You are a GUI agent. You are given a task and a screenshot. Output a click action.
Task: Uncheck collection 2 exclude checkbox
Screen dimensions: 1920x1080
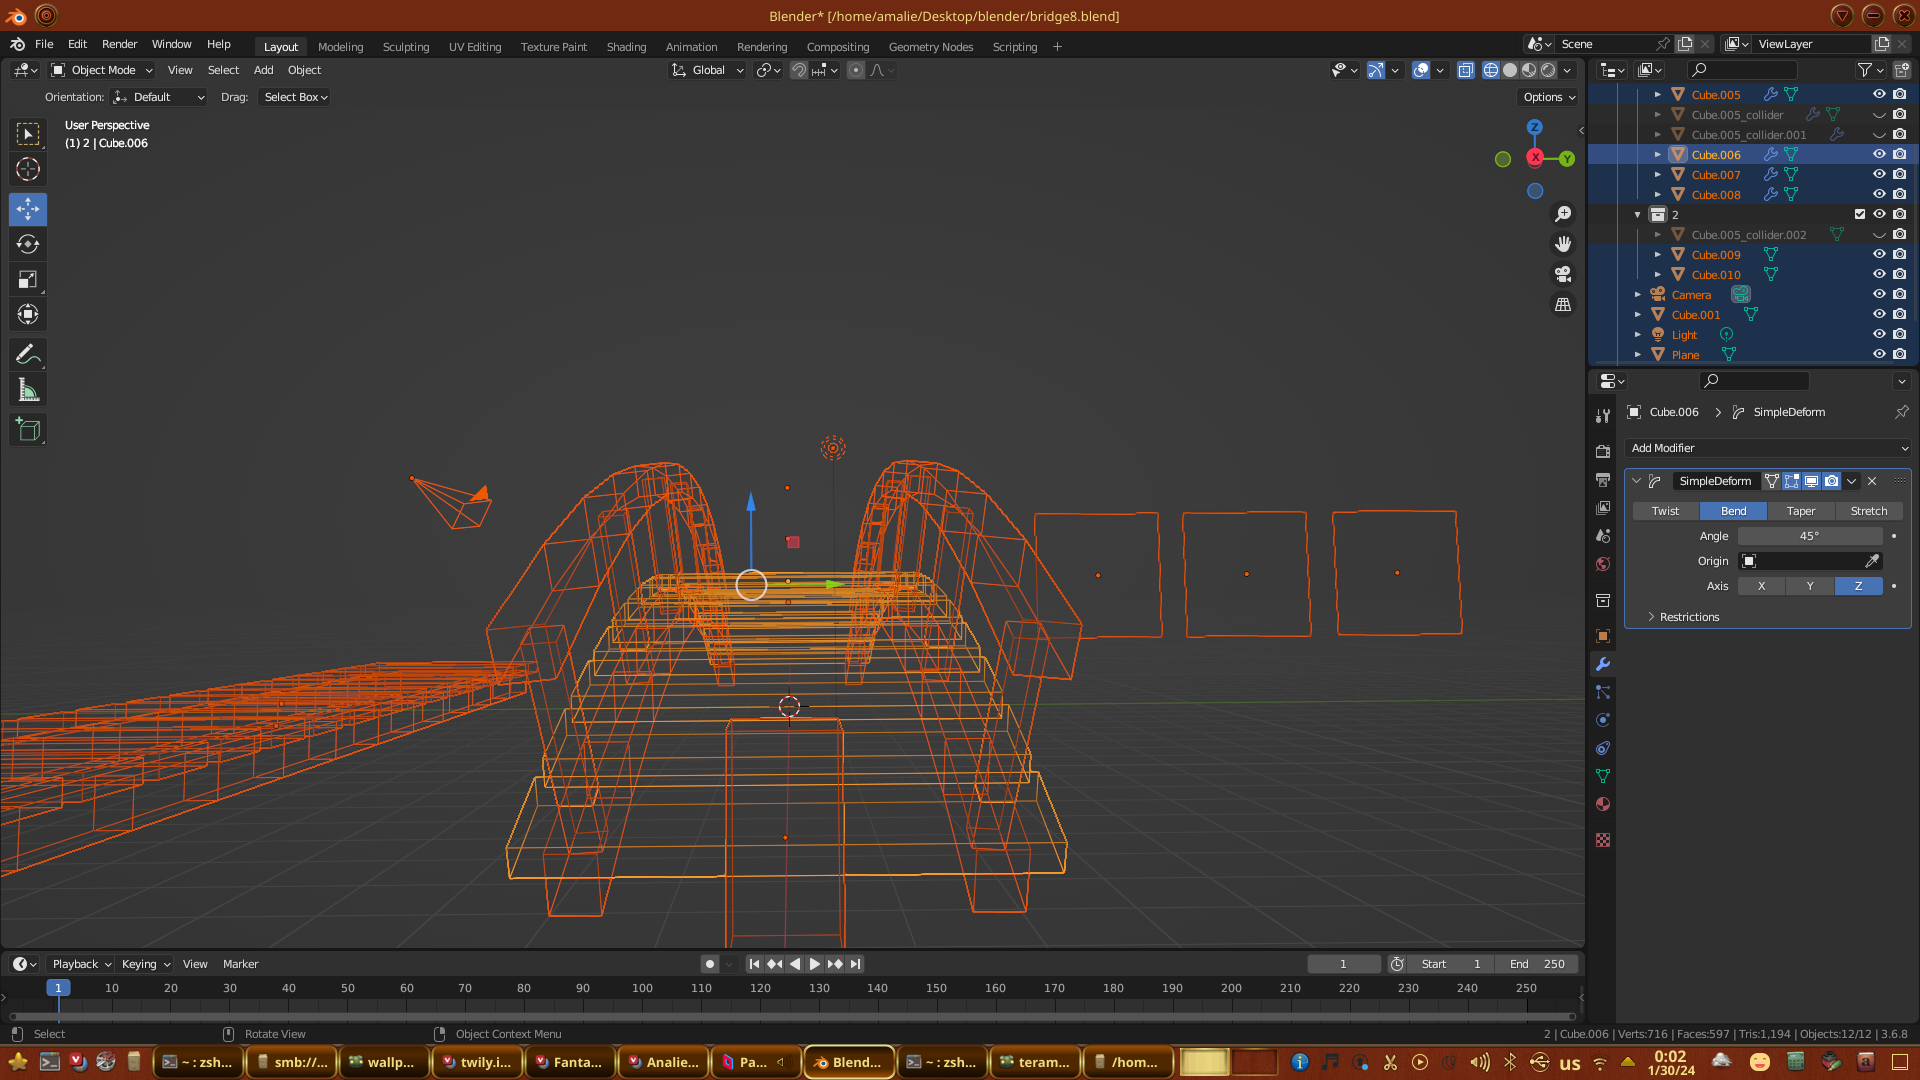coord(1860,214)
